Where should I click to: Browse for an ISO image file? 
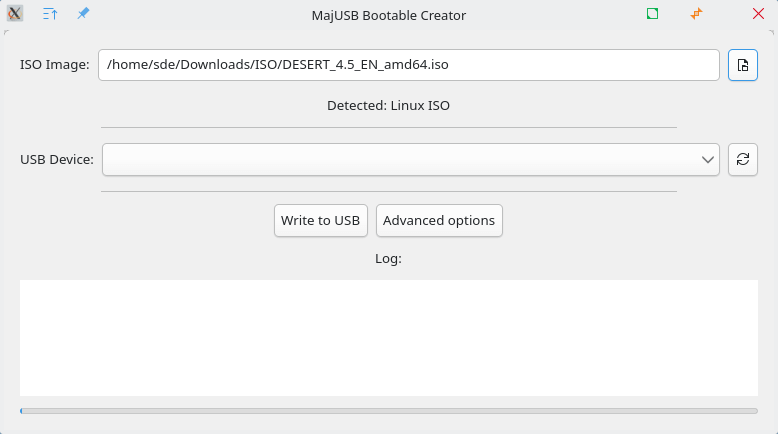pos(742,65)
